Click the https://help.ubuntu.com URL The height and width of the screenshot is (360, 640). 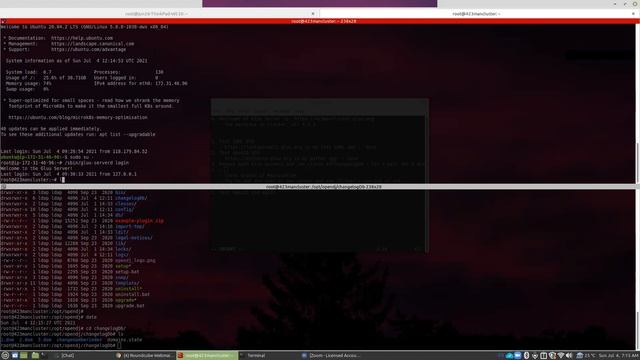click(82, 38)
